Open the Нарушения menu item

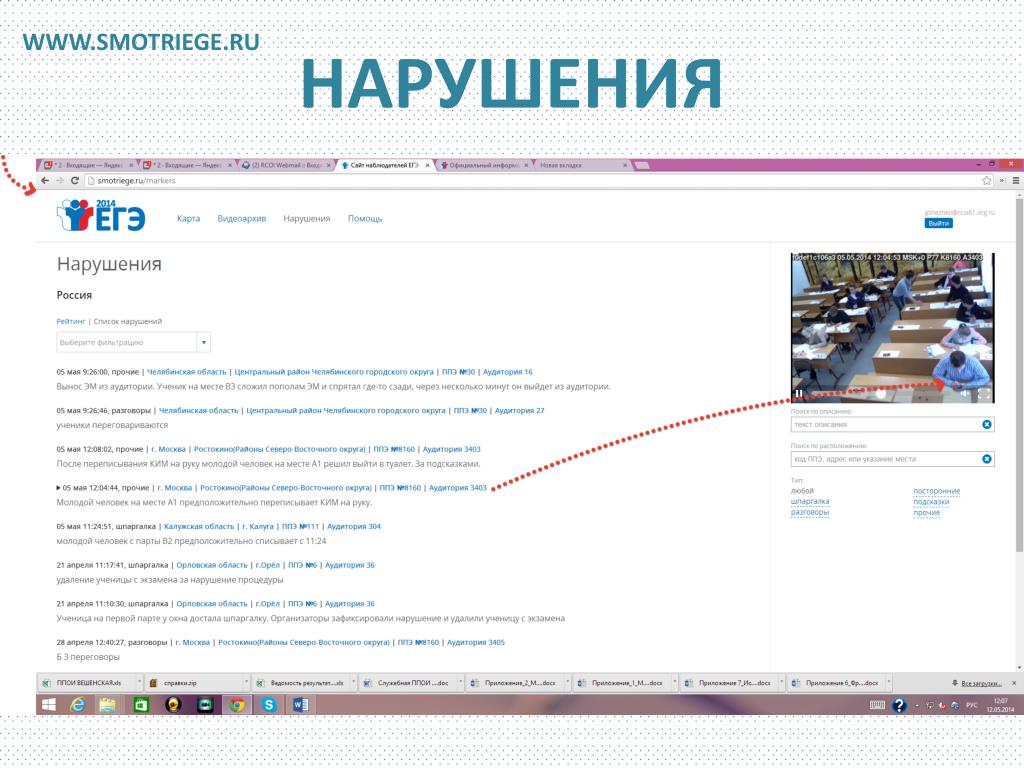click(307, 219)
